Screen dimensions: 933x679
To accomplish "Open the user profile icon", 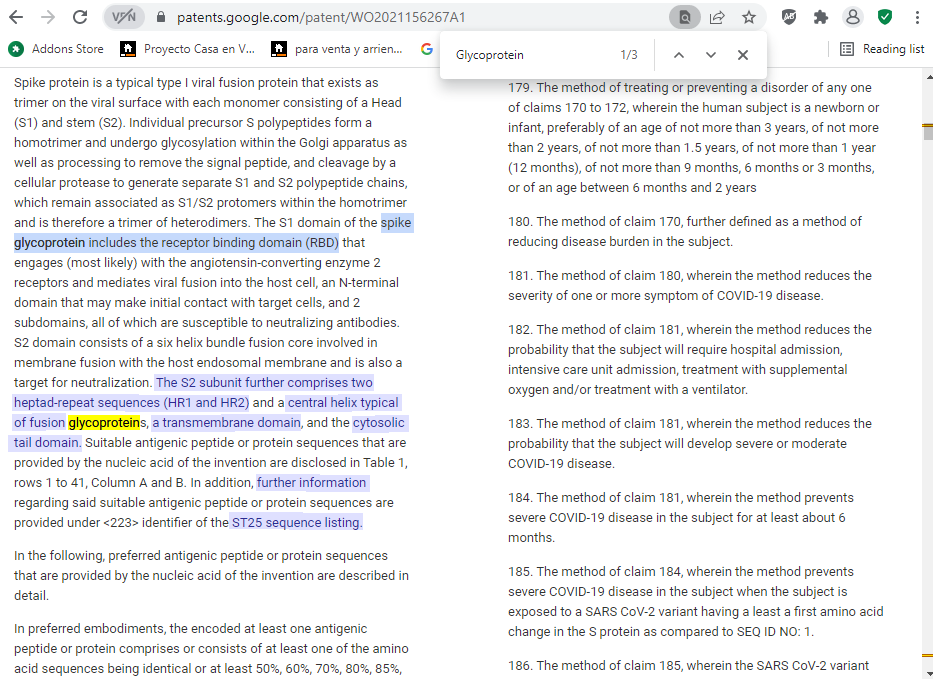I will (852, 17).
